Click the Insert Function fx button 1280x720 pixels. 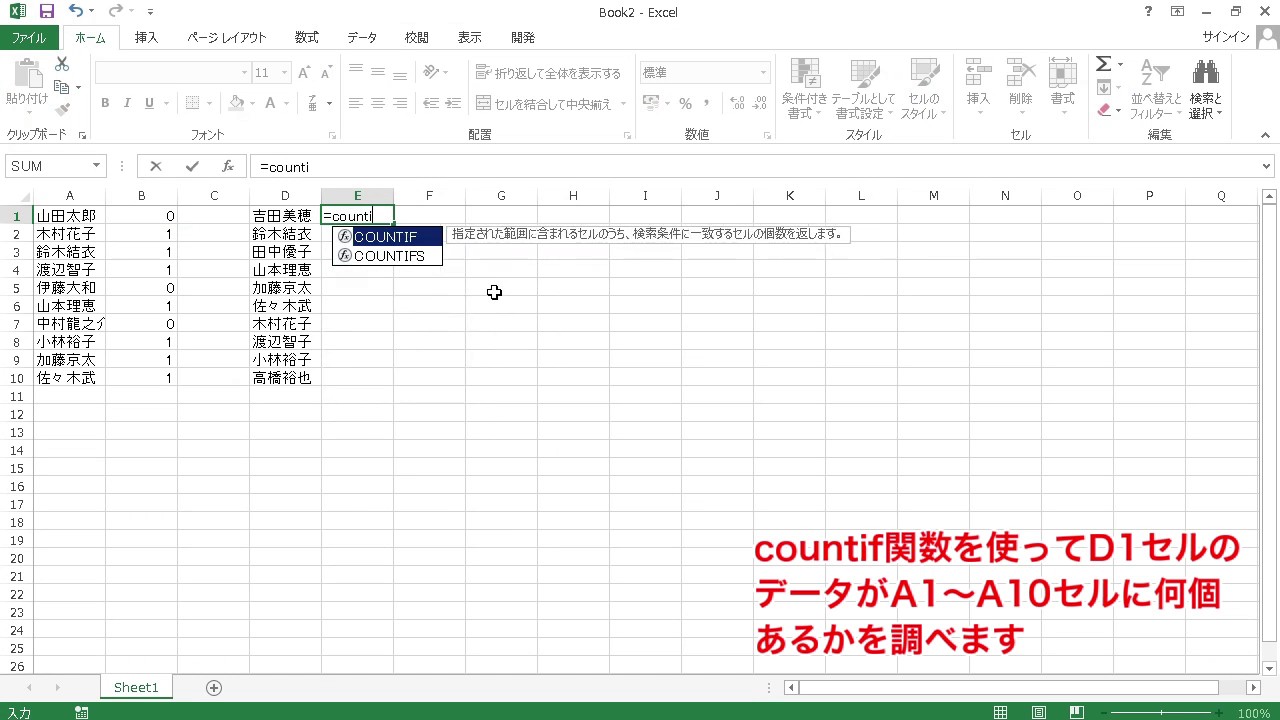point(228,166)
